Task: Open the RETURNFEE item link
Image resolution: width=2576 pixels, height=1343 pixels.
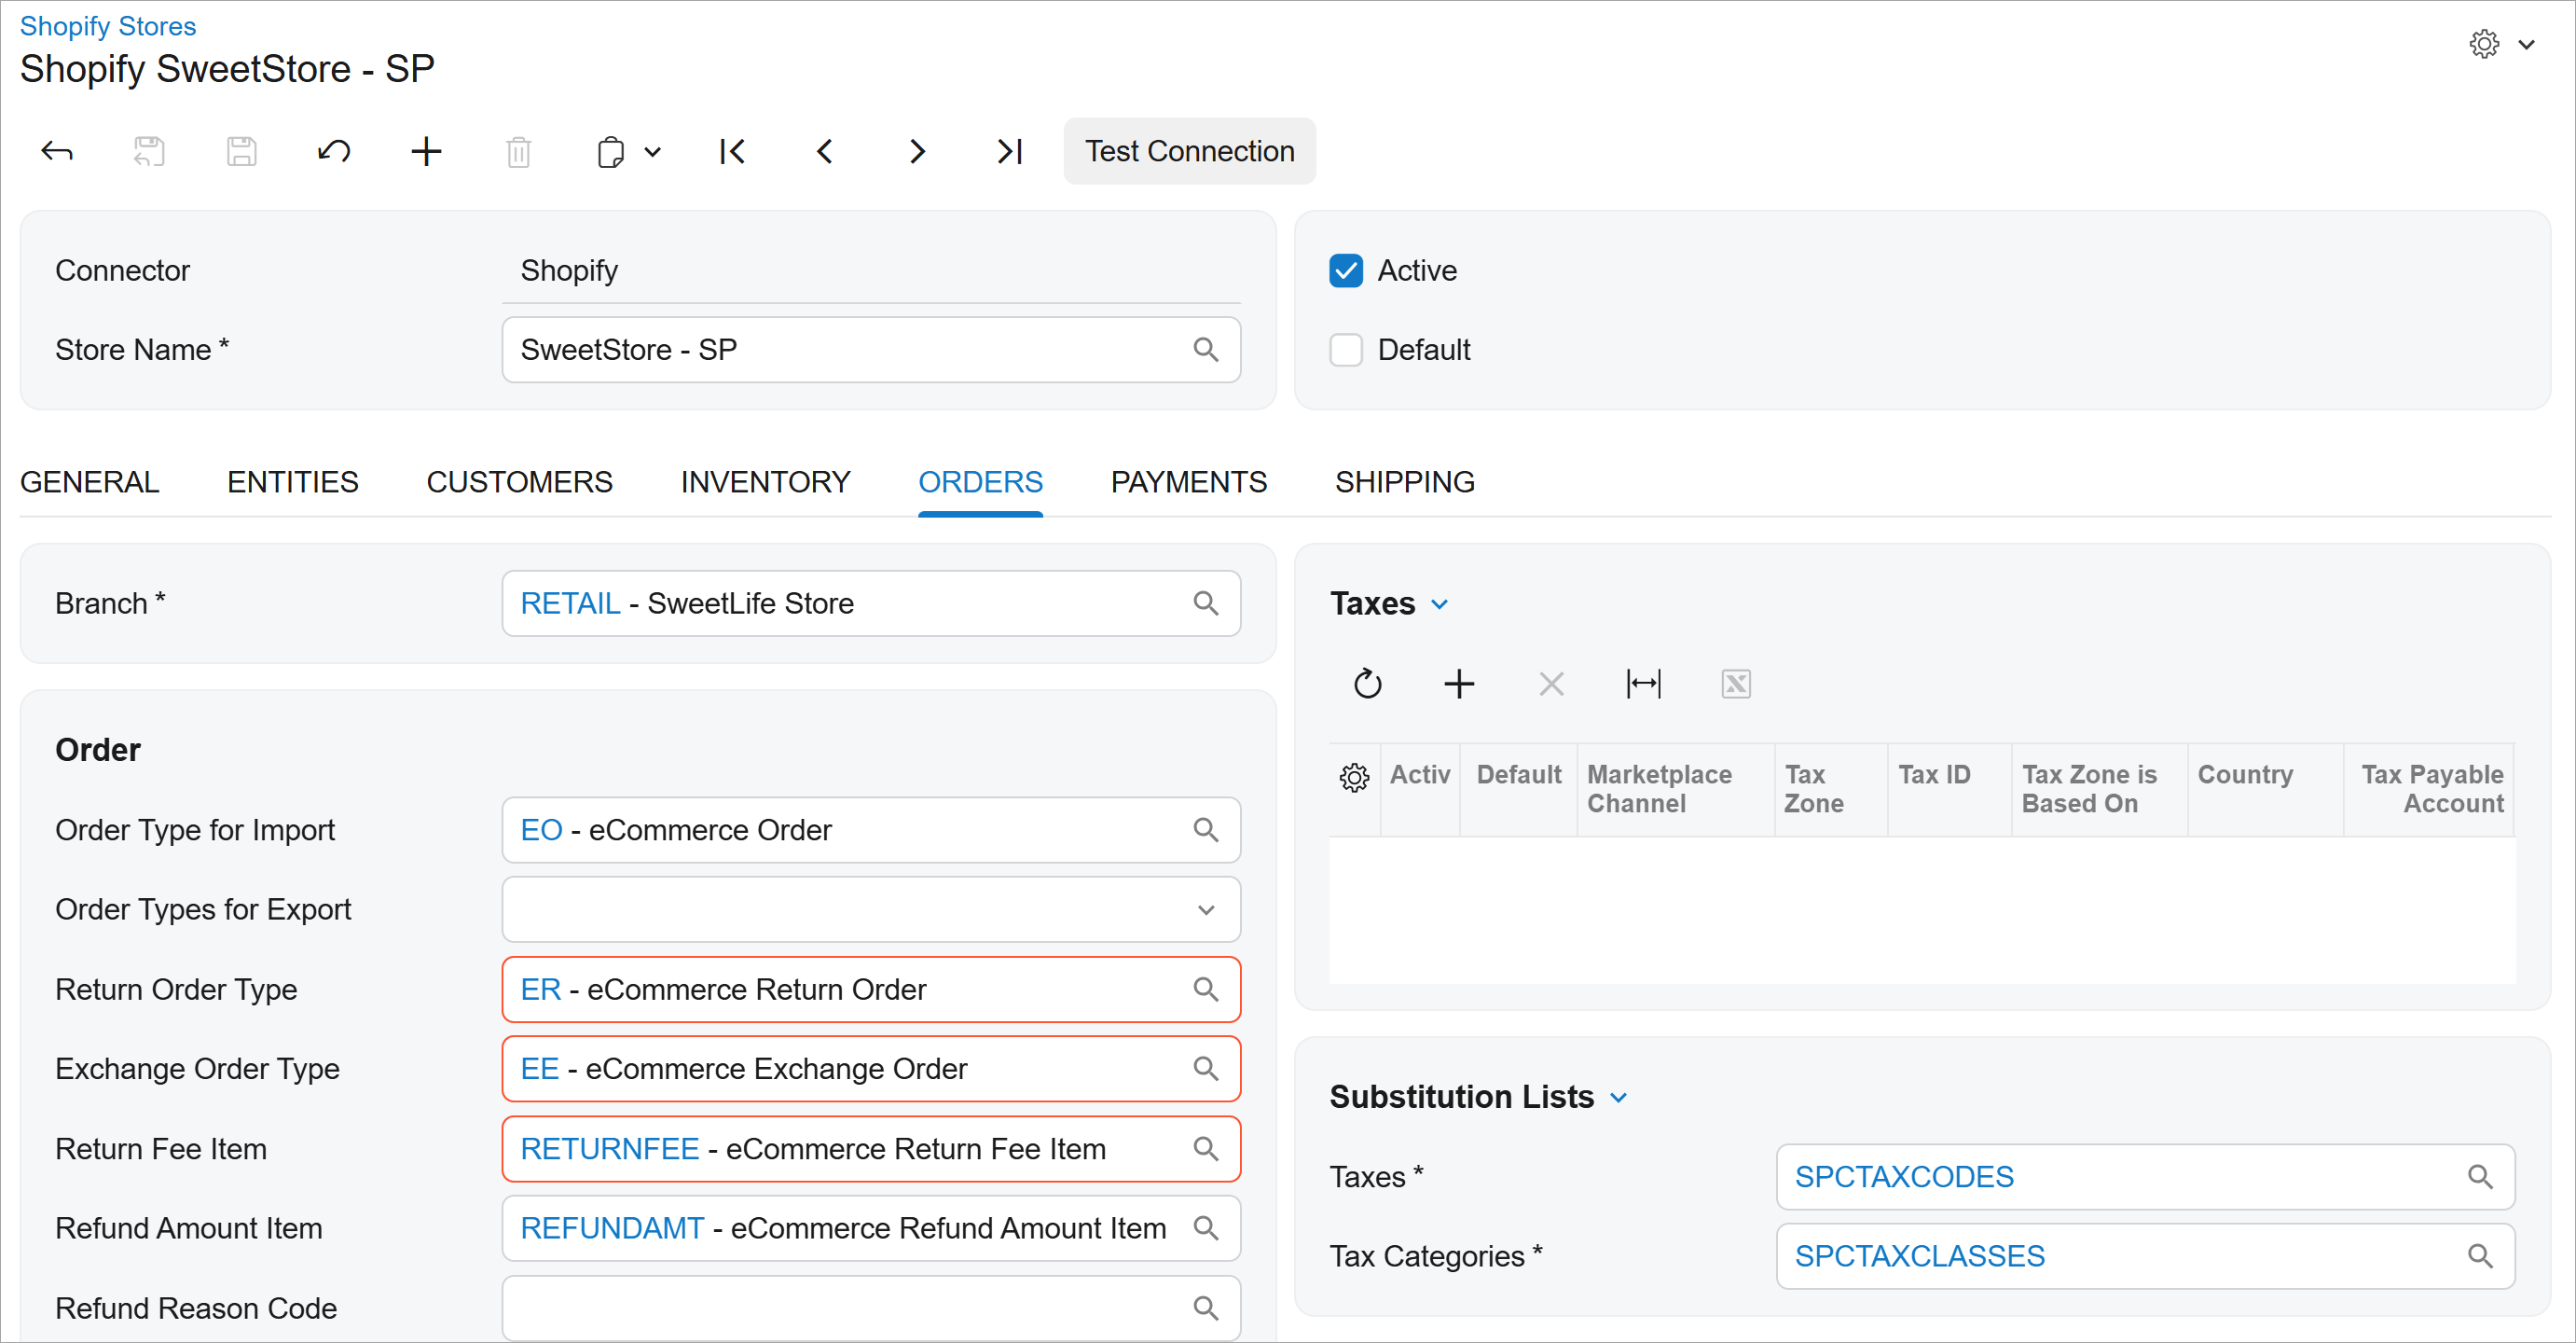Action: [x=609, y=1148]
